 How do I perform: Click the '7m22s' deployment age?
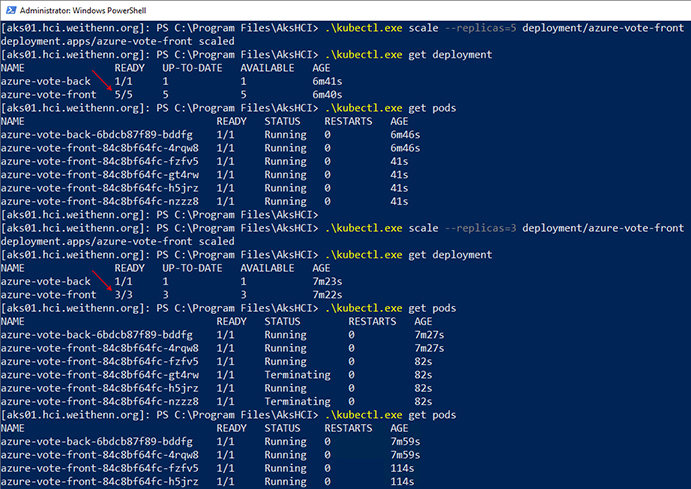(327, 295)
